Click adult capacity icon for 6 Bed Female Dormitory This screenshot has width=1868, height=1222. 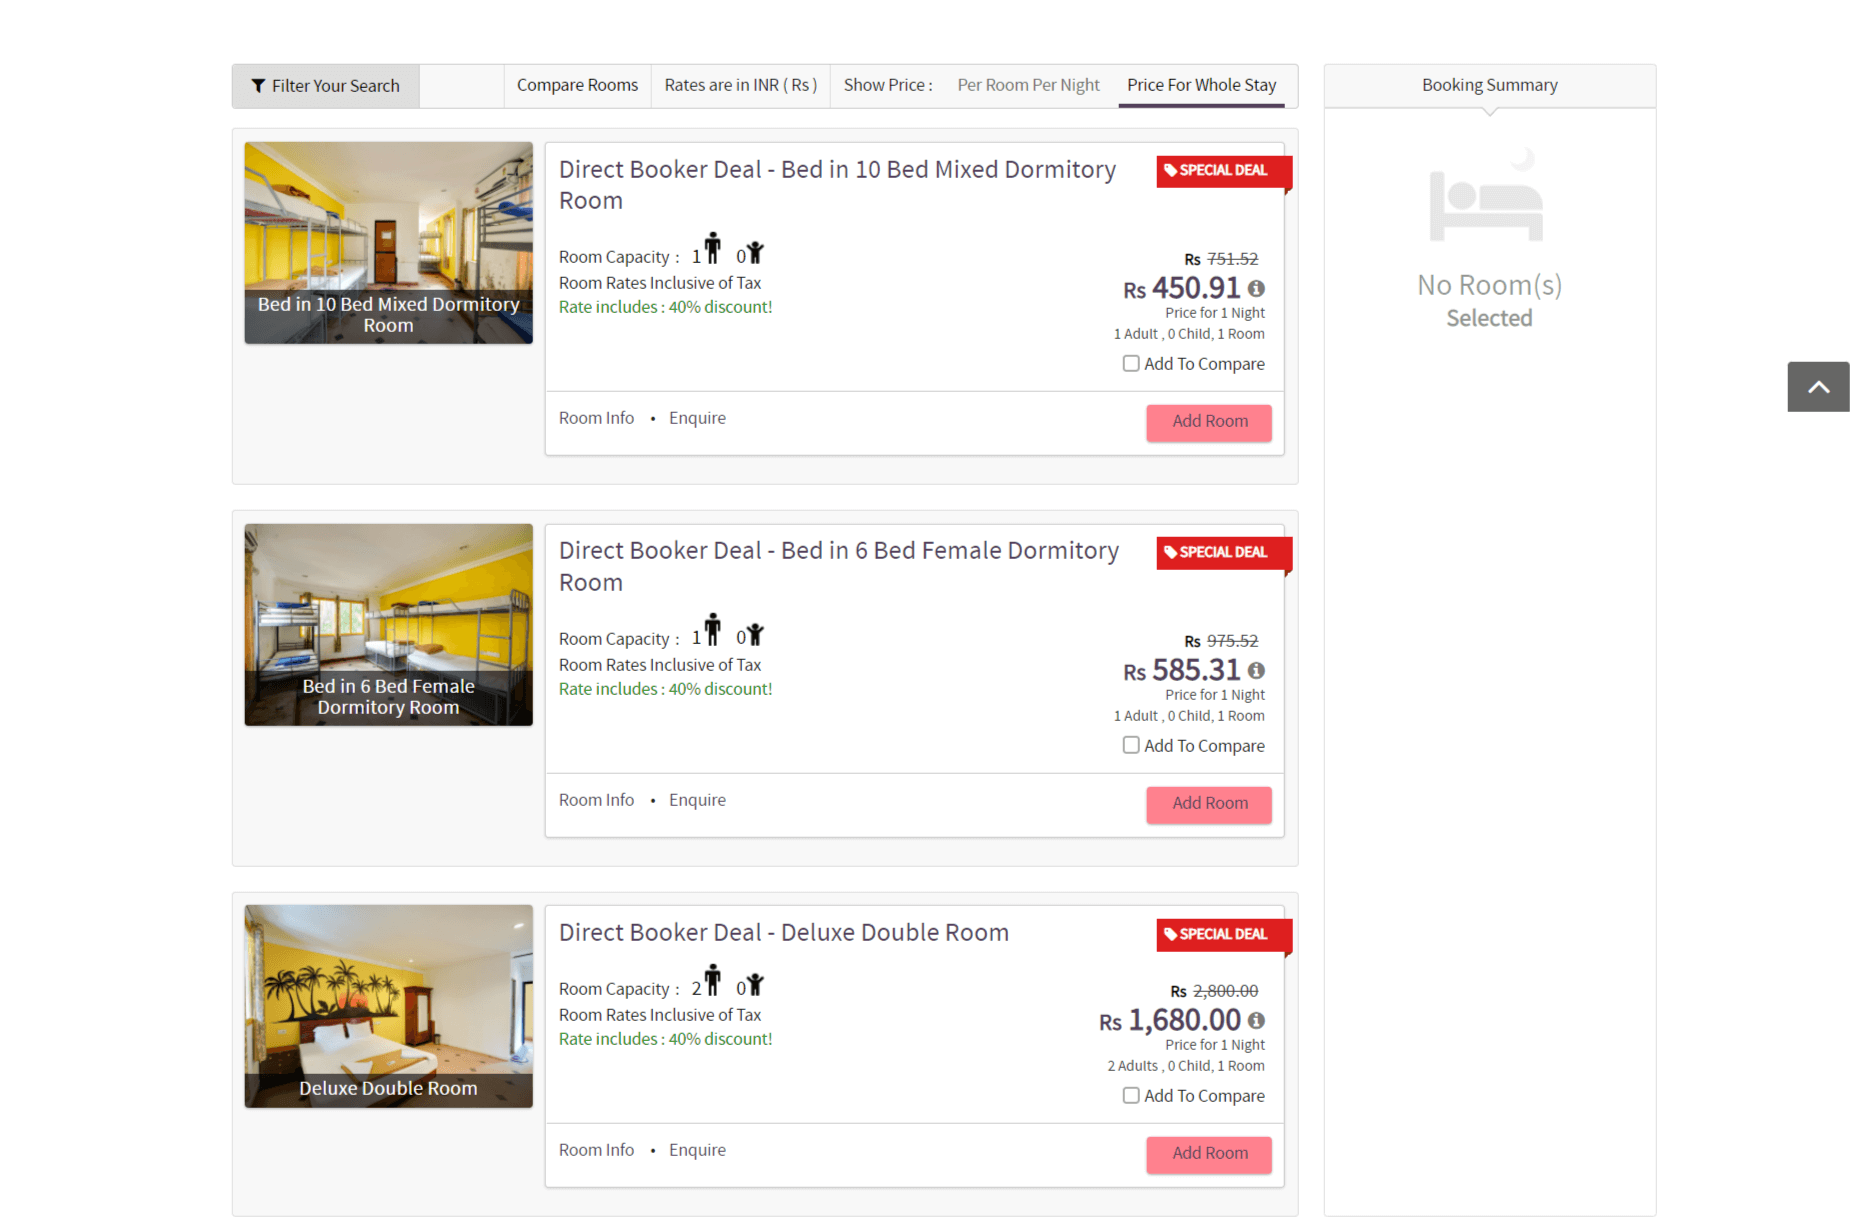(x=712, y=630)
